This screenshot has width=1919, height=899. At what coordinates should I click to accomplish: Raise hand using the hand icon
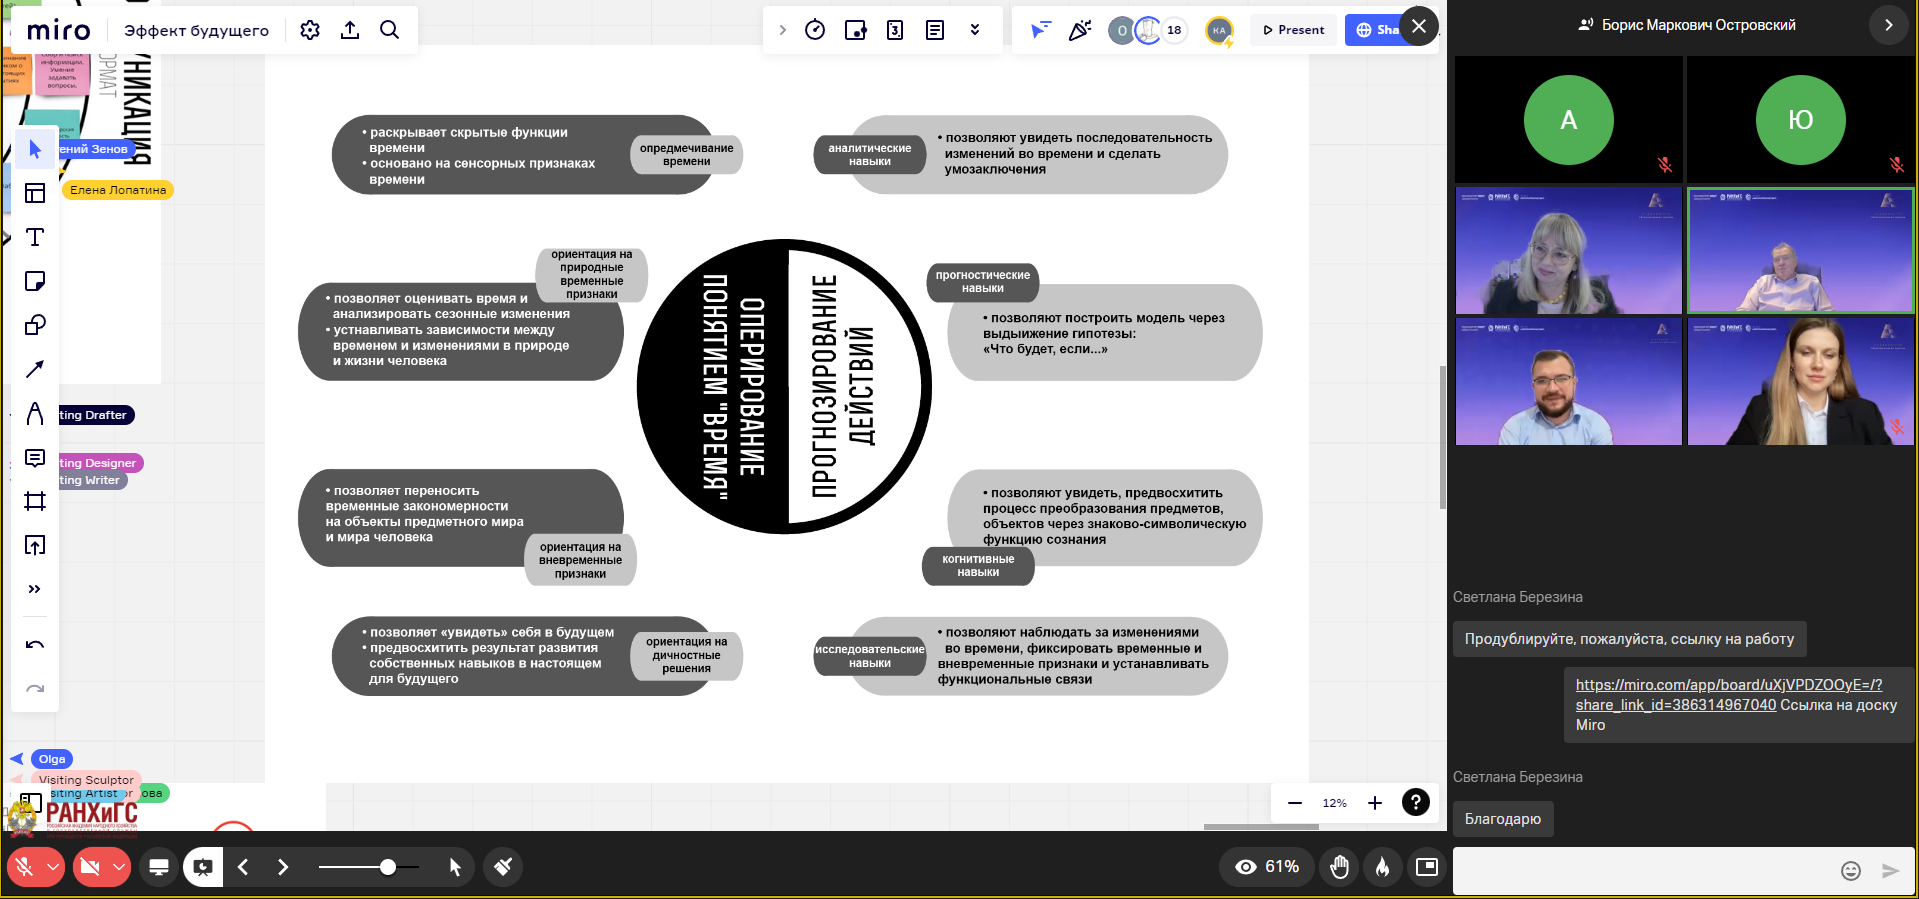point(1339,867)
